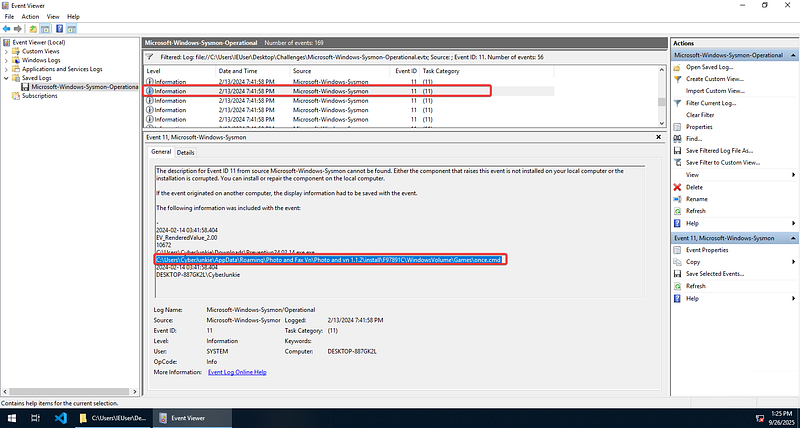Sort by Date and Time column header
Screen dimensions: 800x428
(252, 71)
